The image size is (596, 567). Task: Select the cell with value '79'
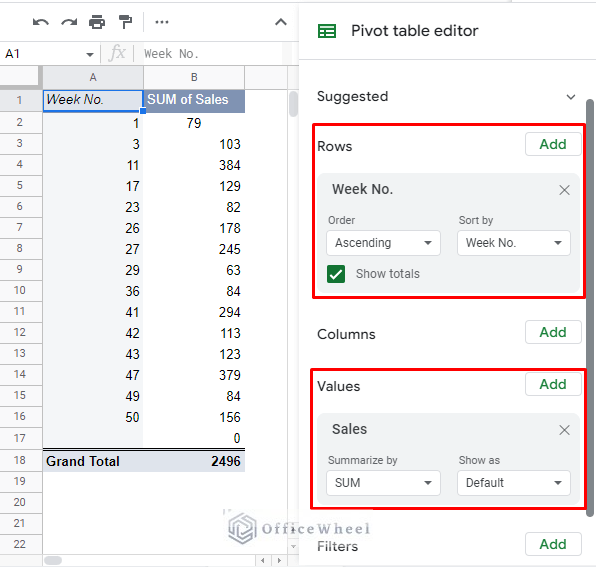(194, 123)
